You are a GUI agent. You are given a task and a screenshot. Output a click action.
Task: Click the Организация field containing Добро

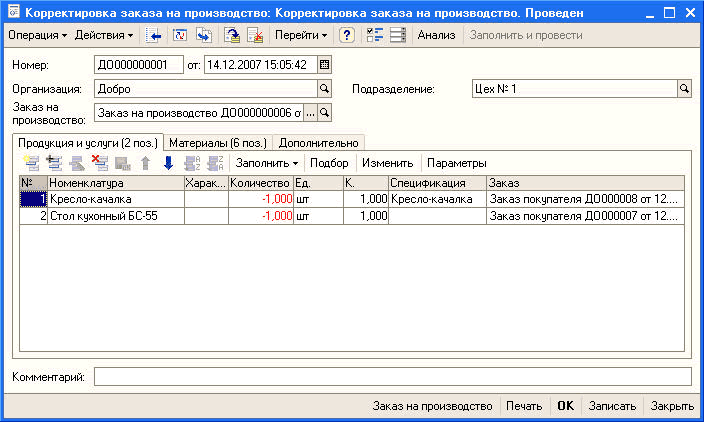pyautogui.click(x=206, y=89)
